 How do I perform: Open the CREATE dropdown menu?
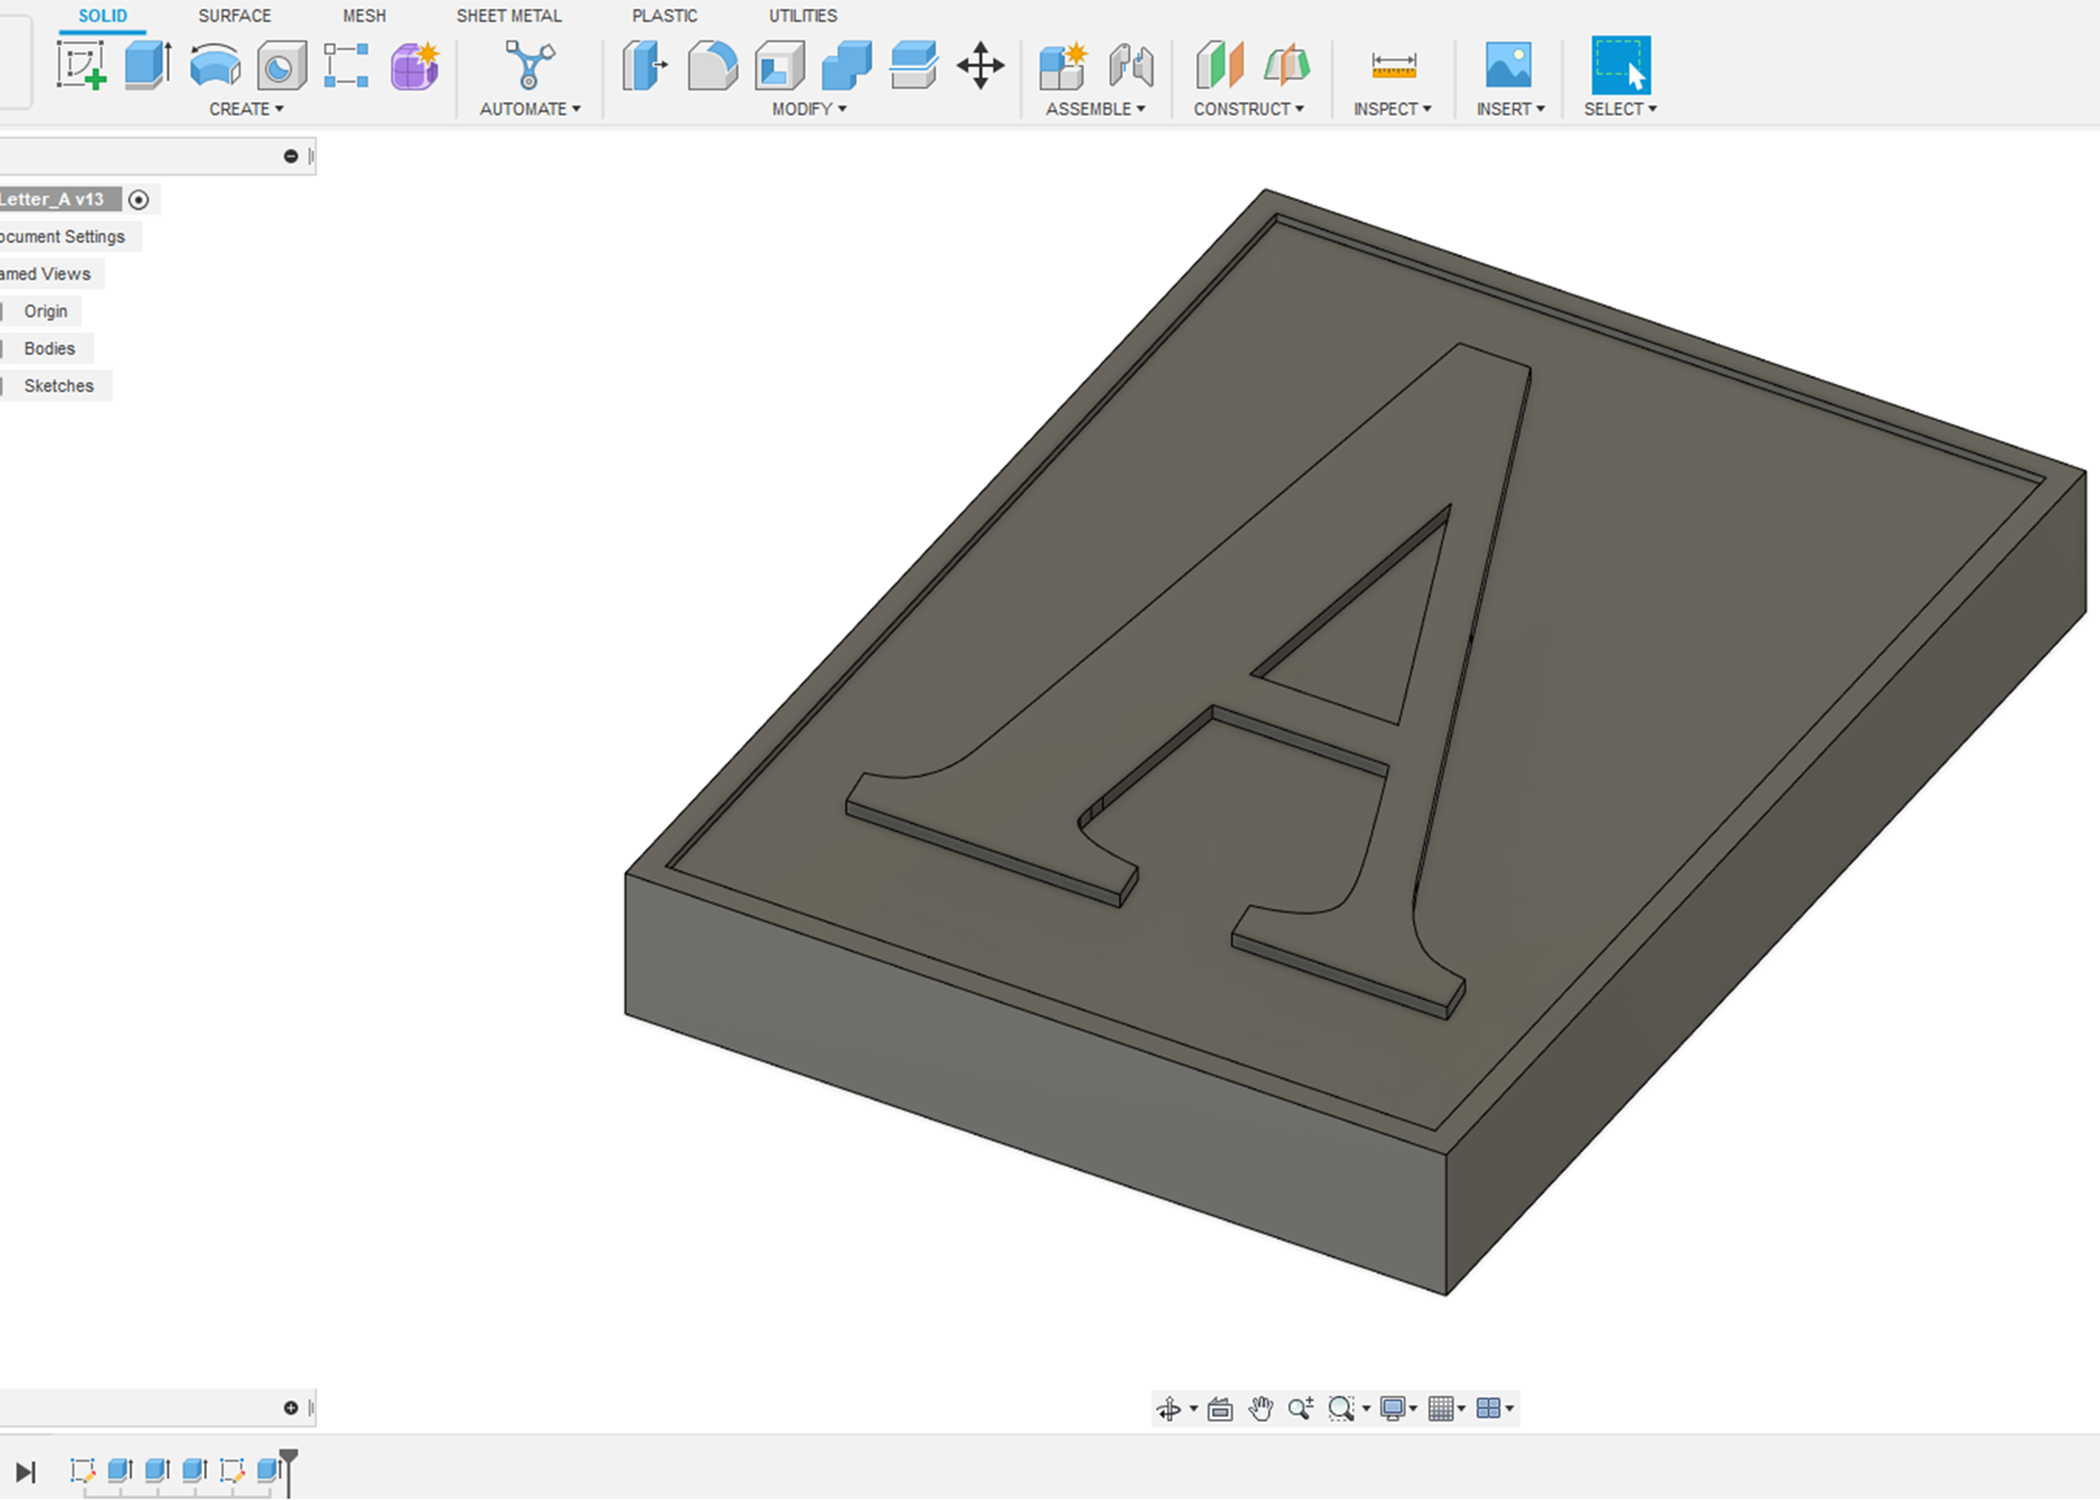246,109
